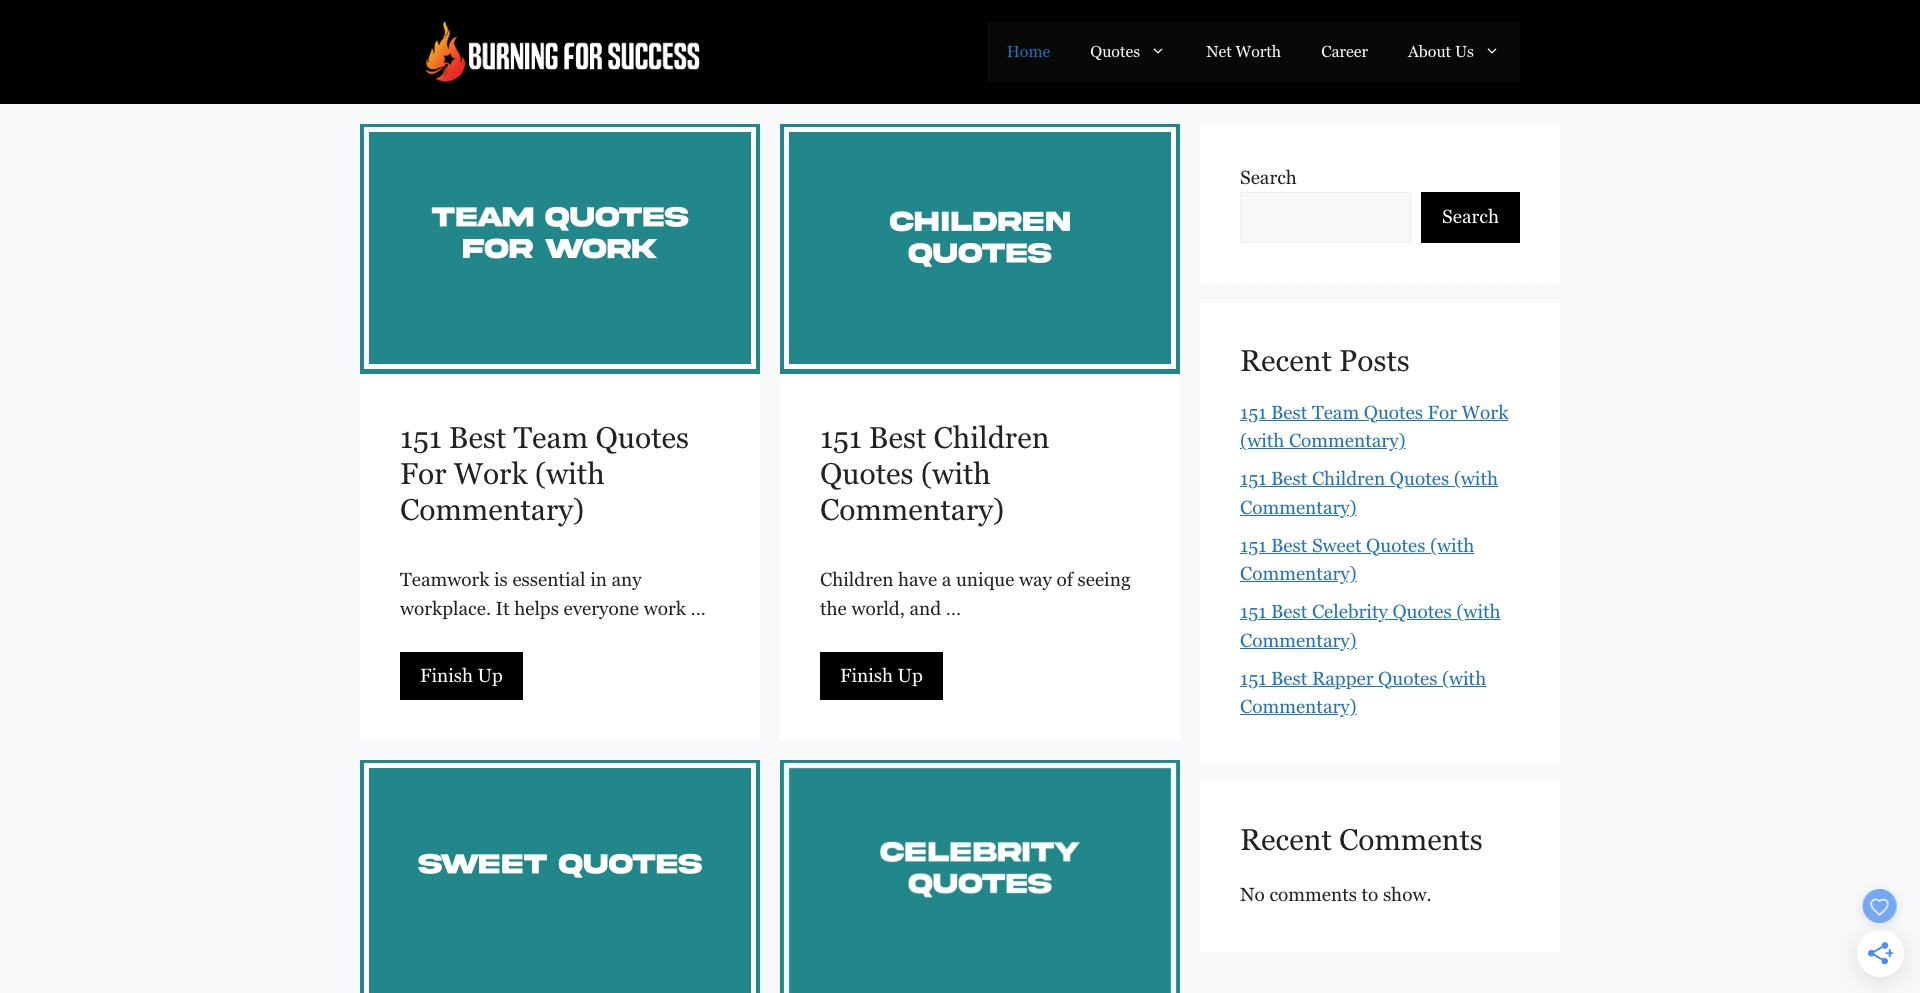Click Finish Up under Children Quotes post

coord(881,676)
